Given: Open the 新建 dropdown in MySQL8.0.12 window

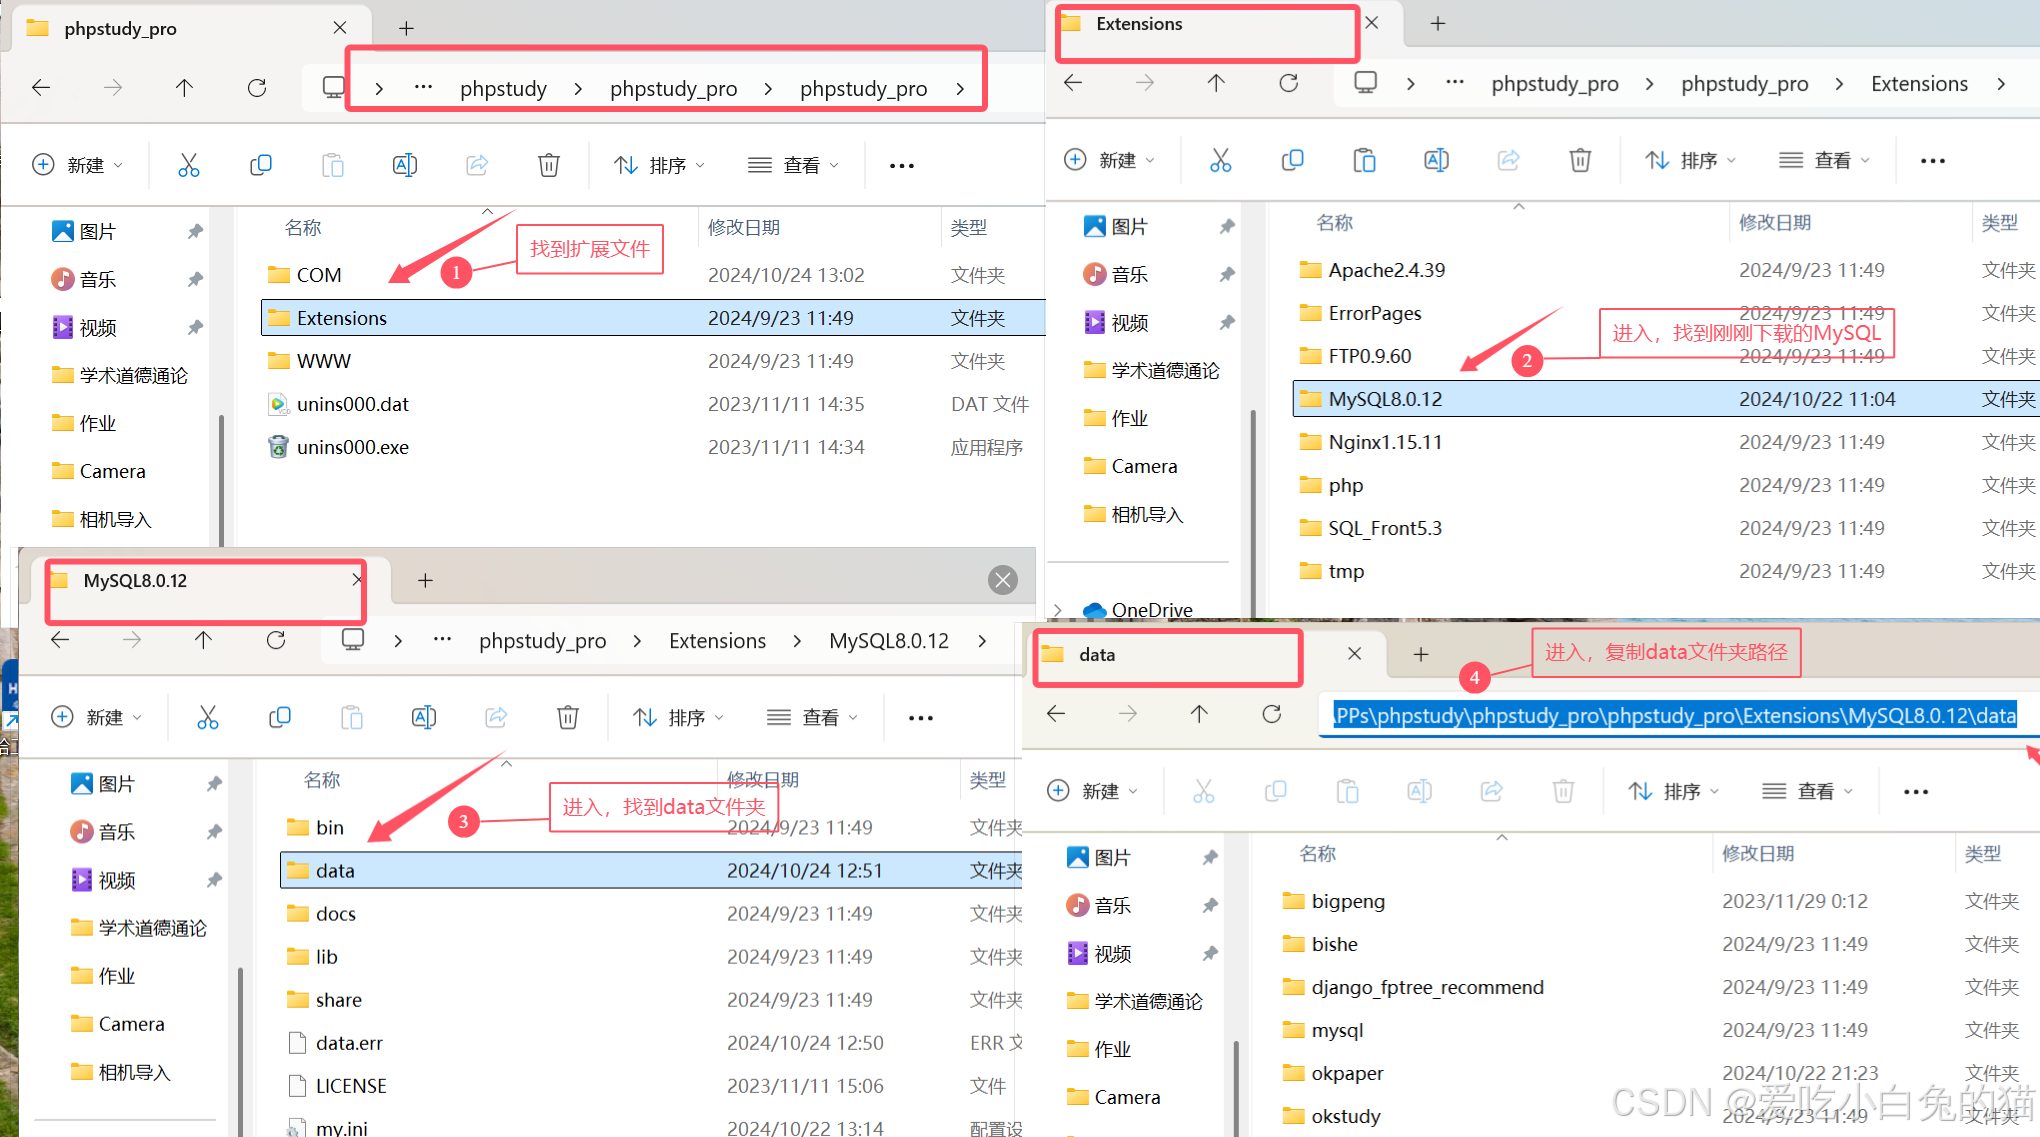Looking at the screenshot, I should tap(97, 717).
